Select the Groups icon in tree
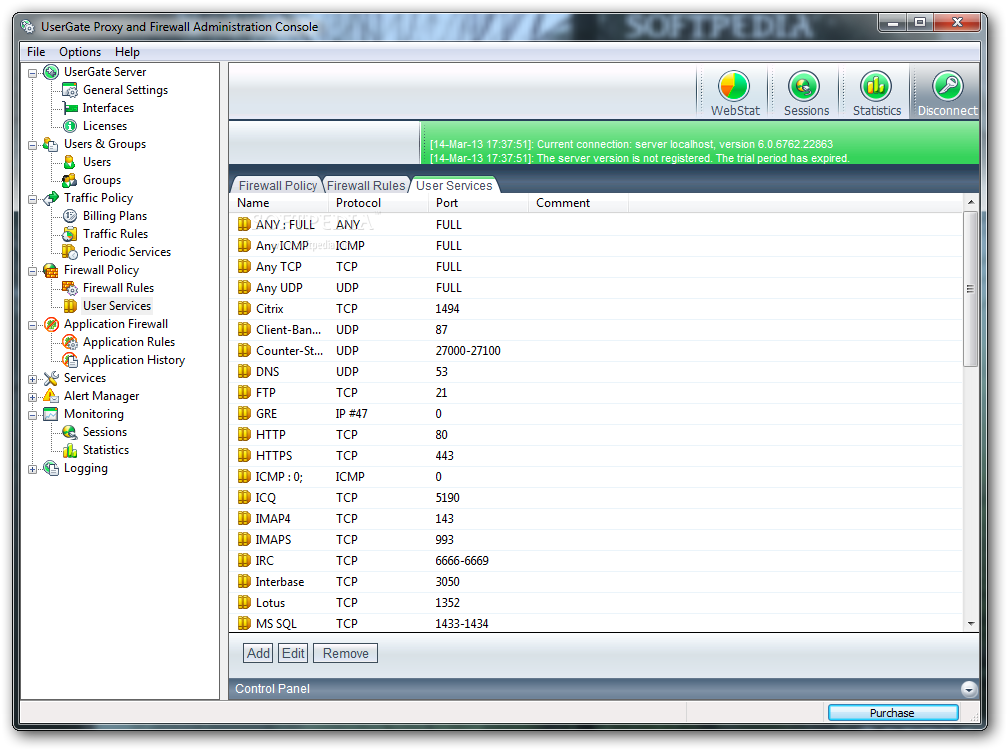Viewport: 1008px width, 751px height. pos(70,180)
